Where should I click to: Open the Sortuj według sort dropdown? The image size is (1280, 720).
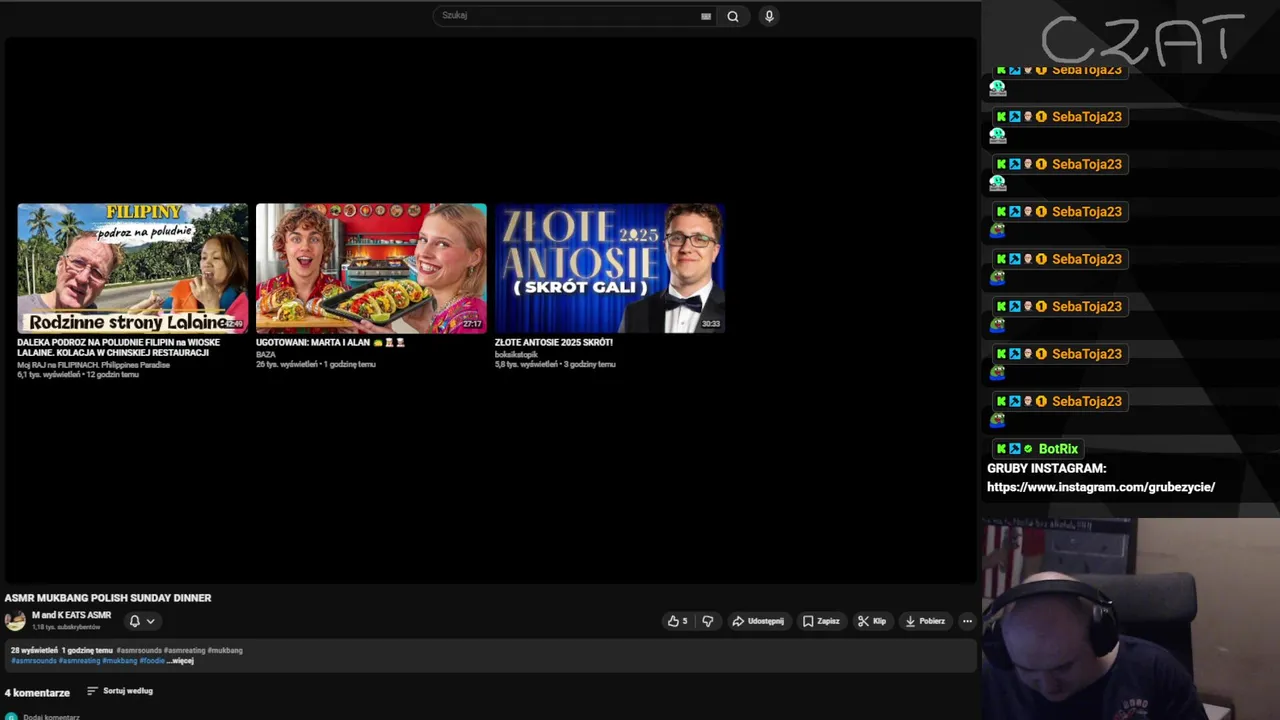pyautogui.click(x=120, y=691)
